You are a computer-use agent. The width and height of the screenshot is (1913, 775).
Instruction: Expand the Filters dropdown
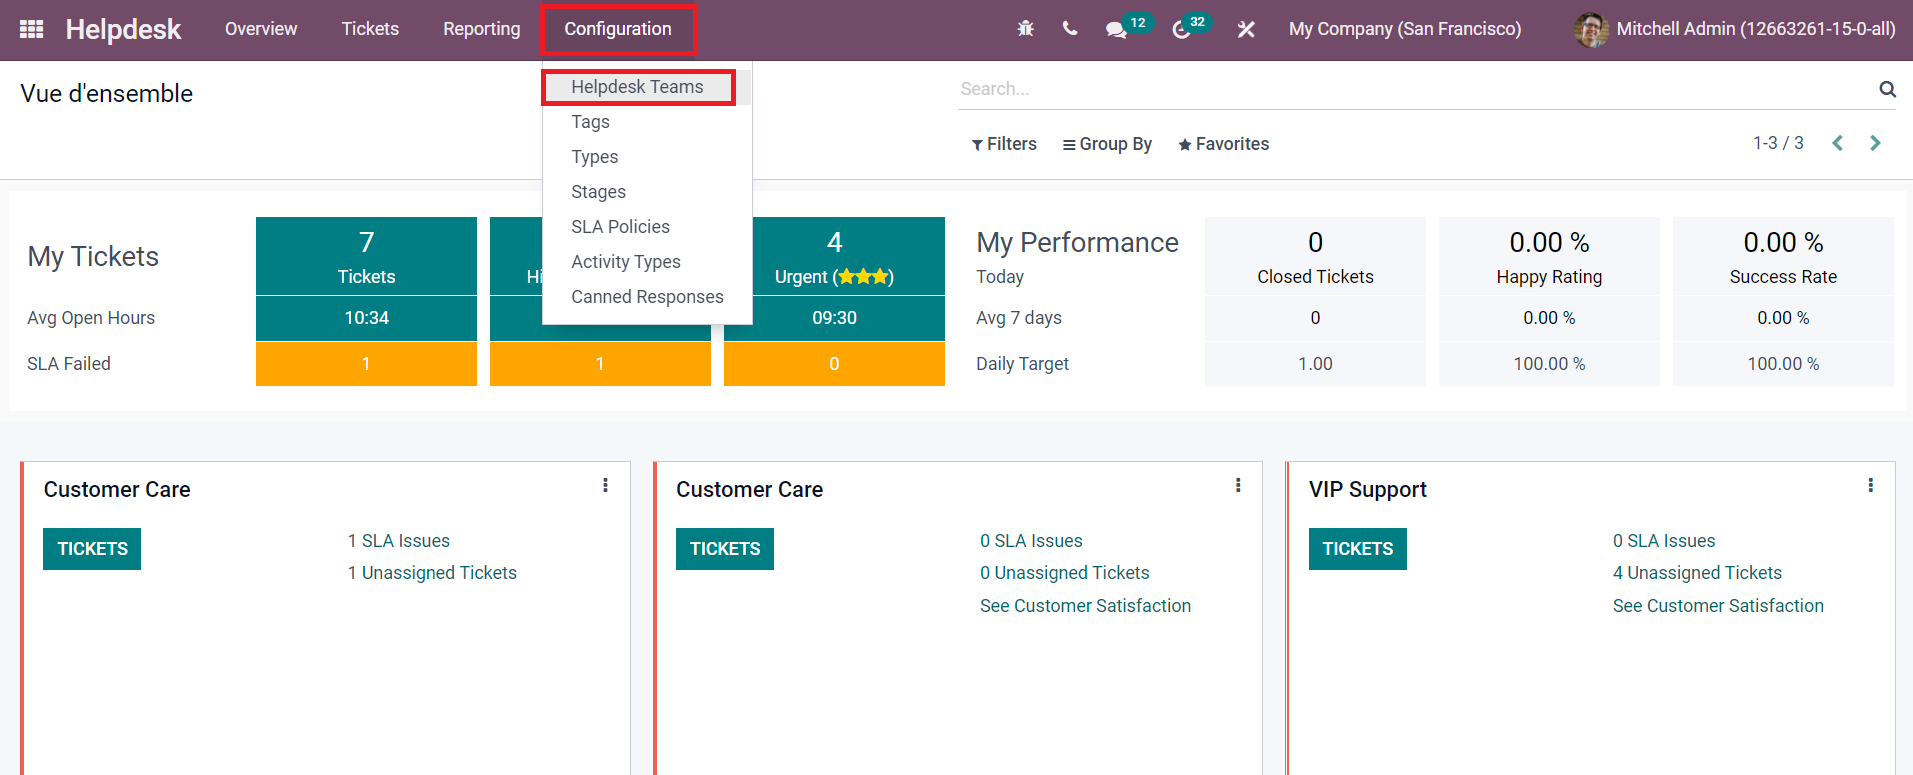click(1004, 144)
